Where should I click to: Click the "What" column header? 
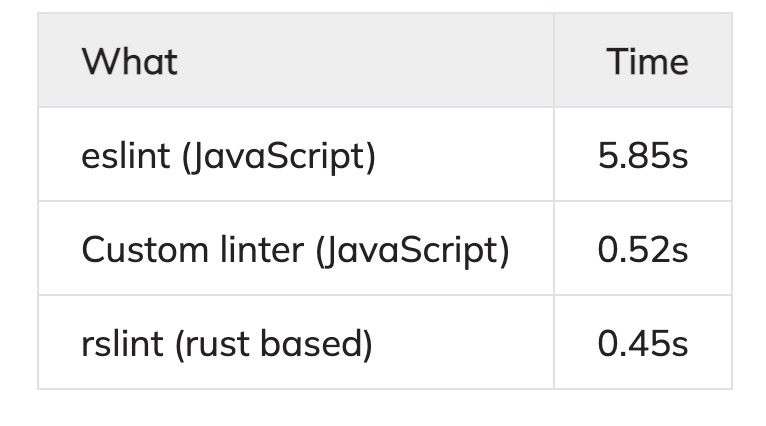pos(130,62)
